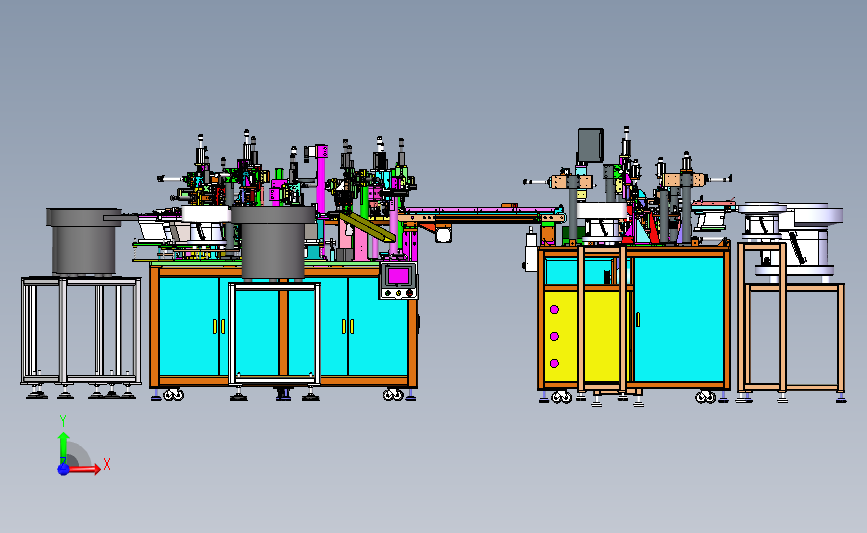Select the olive inclined chute on left machine
This screenshot has width=867, height=533.
pos(368,227)
